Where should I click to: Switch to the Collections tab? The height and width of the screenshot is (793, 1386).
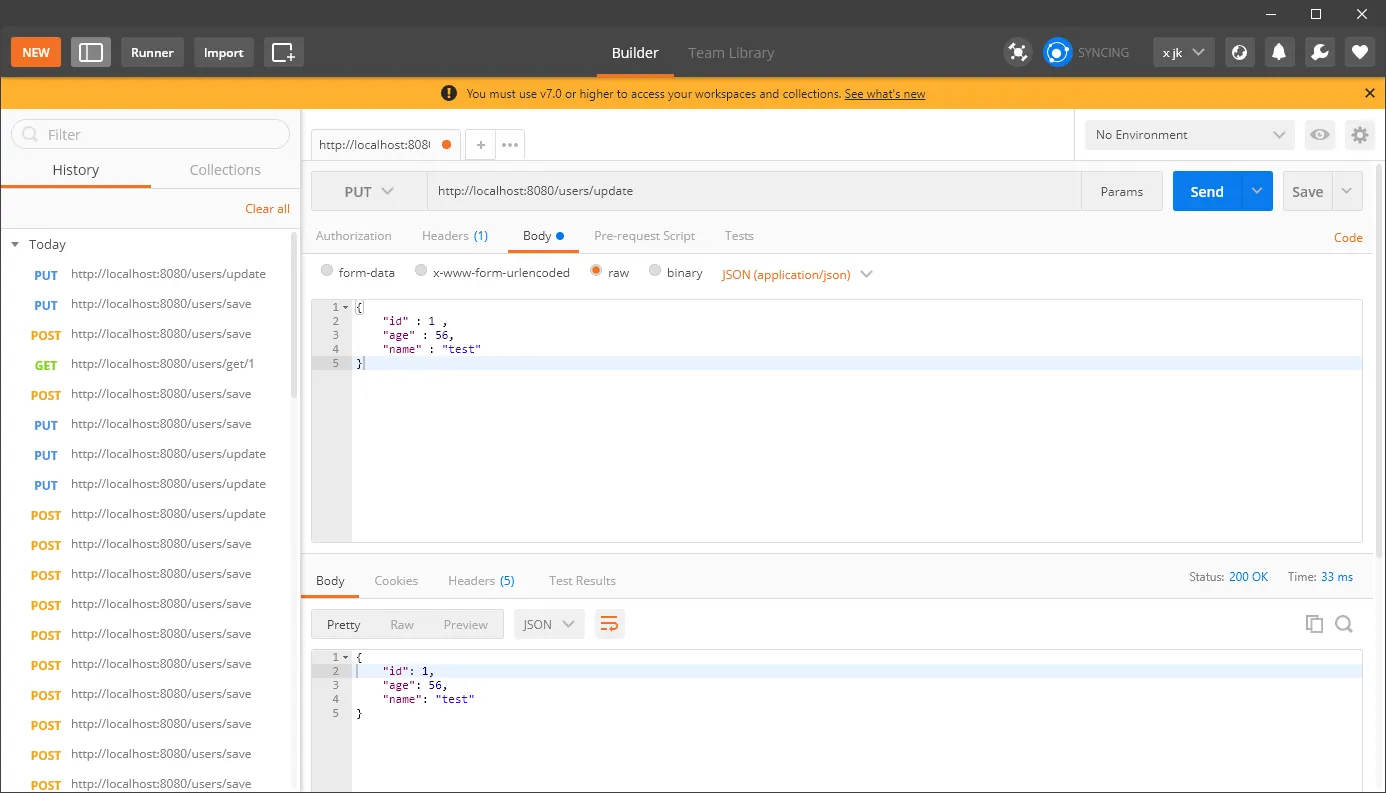[225, 170]
